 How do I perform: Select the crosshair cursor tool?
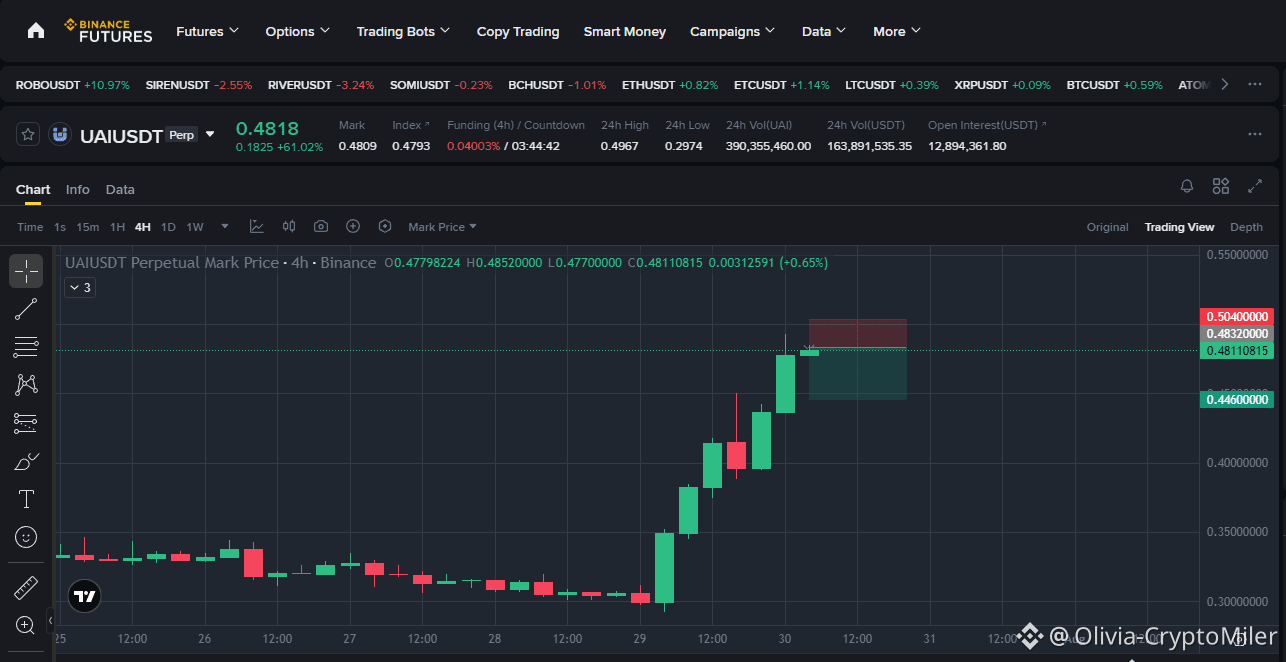pyautogui.click(x=27, y=270)
